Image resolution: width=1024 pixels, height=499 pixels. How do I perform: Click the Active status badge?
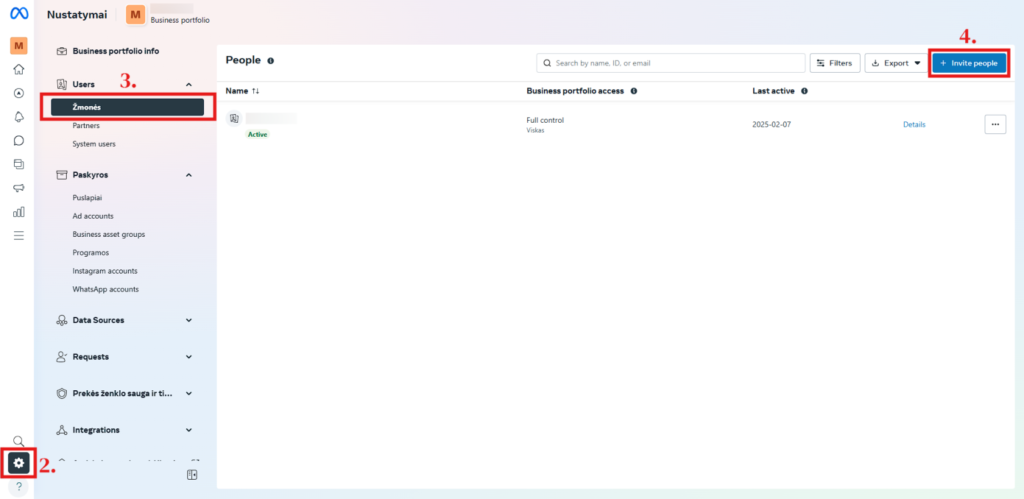click(x=257, y=134)
